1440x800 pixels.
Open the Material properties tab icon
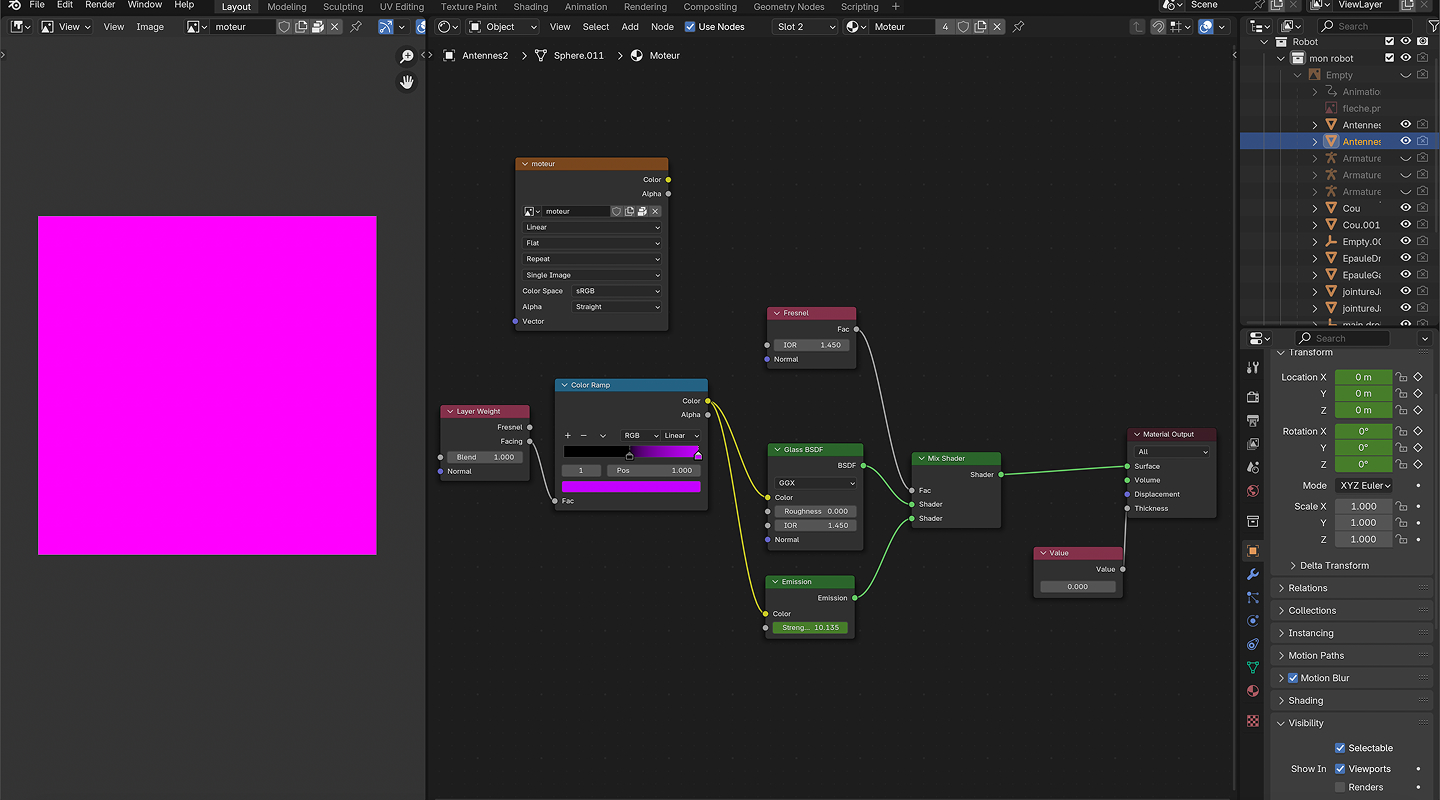click(1253, 691)
